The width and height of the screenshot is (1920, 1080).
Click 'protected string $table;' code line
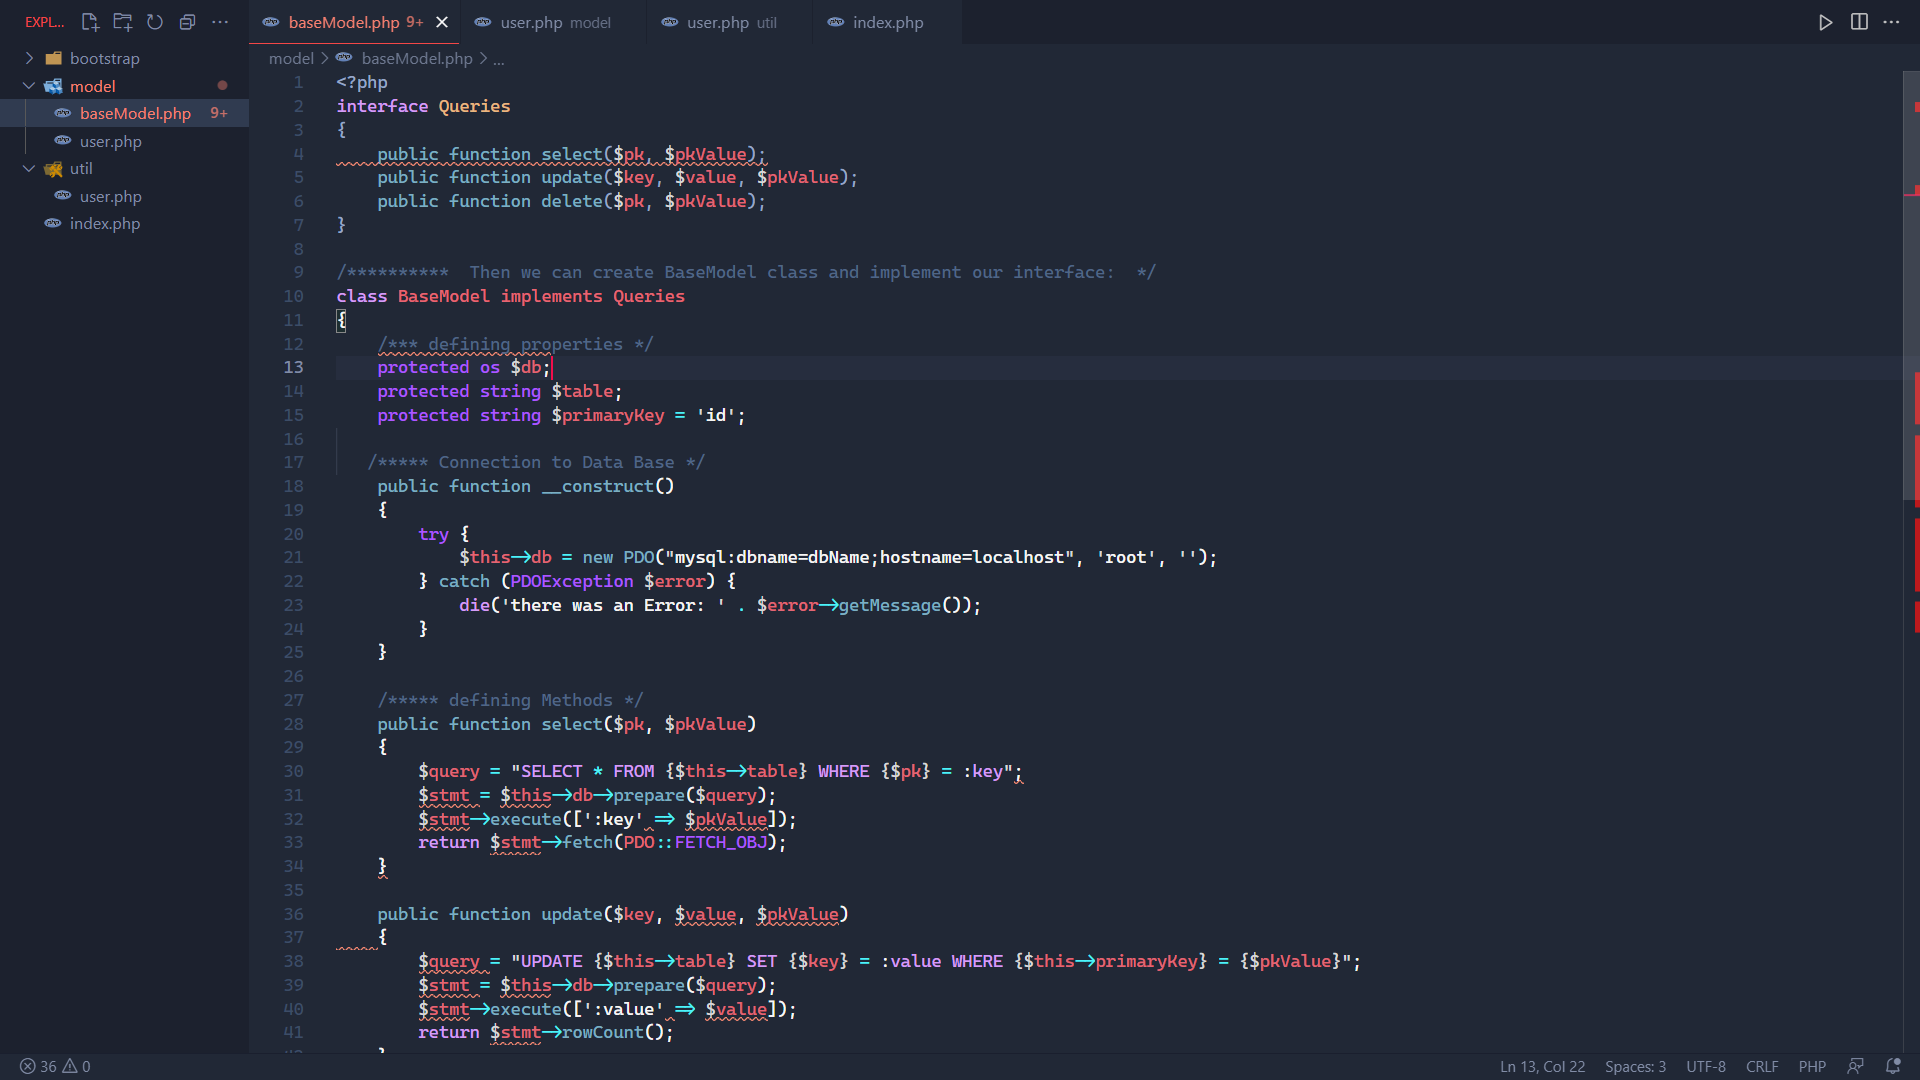(x=499, y=391)
